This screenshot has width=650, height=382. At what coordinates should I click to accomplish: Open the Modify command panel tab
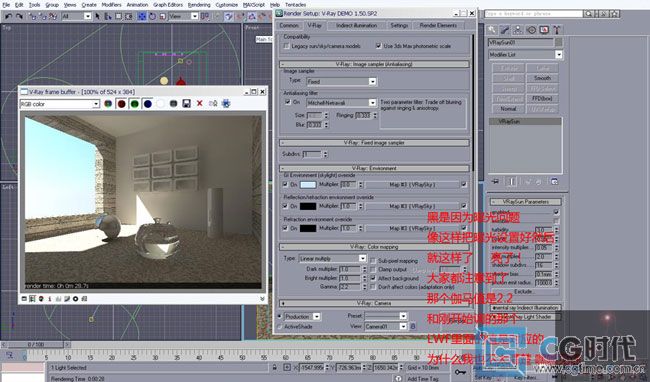[x=504, y=29]
